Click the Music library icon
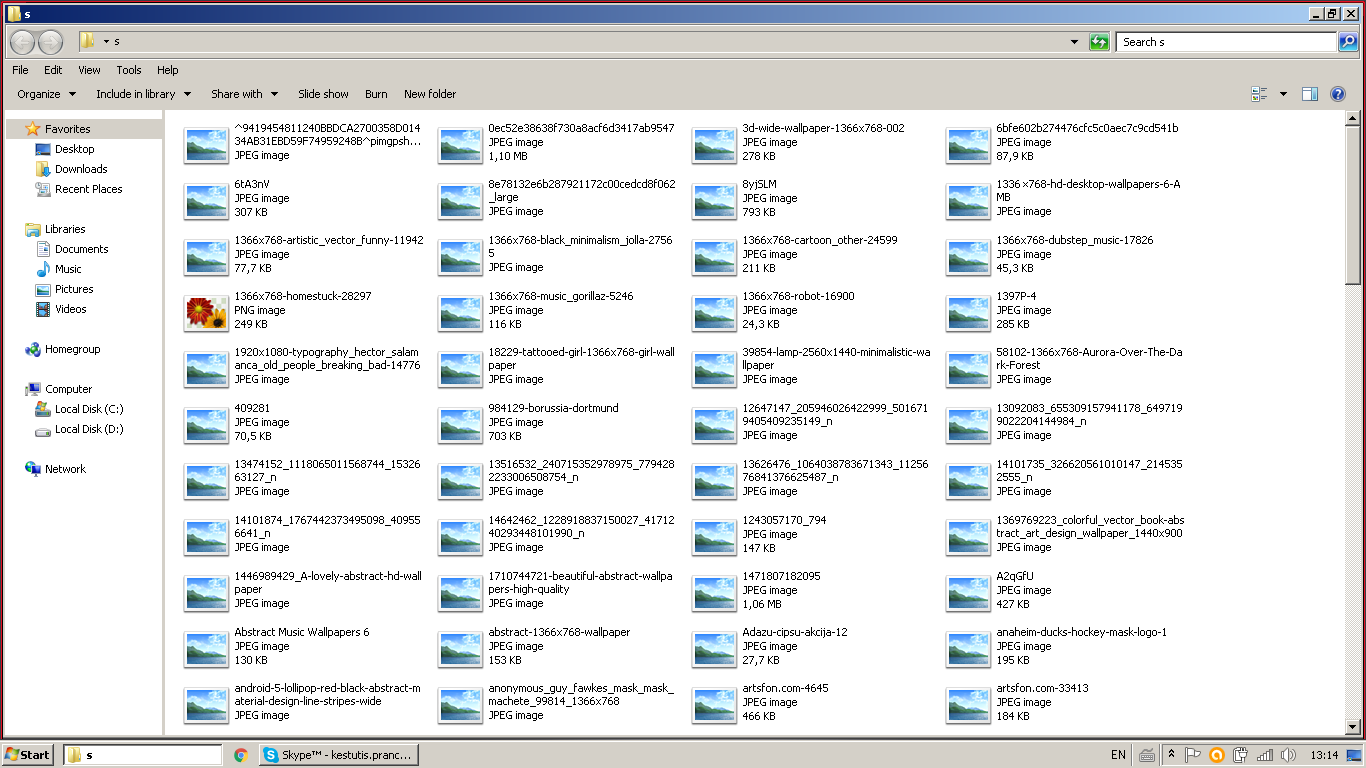The image size is (1366, 768). 43,269
